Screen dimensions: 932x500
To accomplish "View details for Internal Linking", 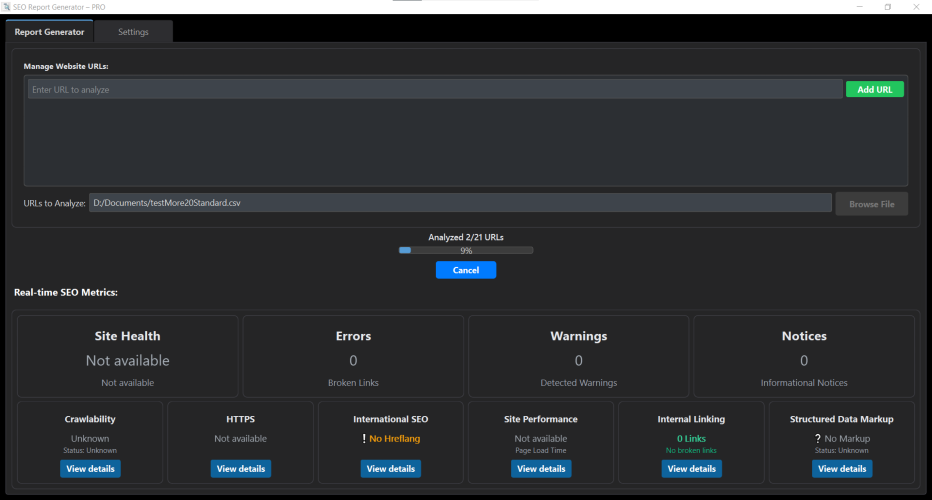I will [x=691, y=468].
